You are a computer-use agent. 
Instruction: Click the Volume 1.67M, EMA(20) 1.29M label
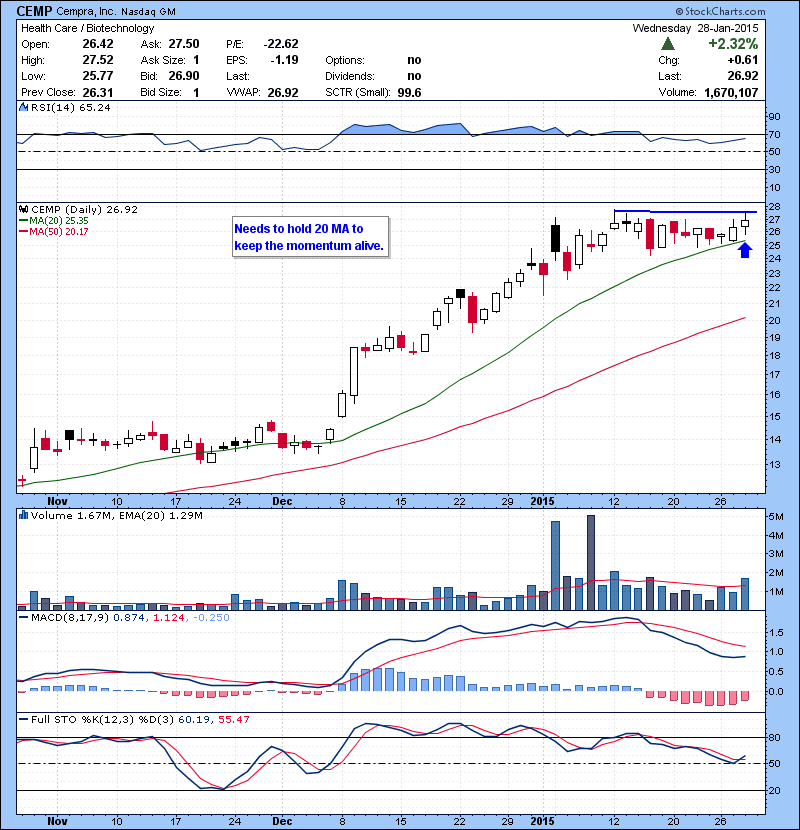point(116,515)
